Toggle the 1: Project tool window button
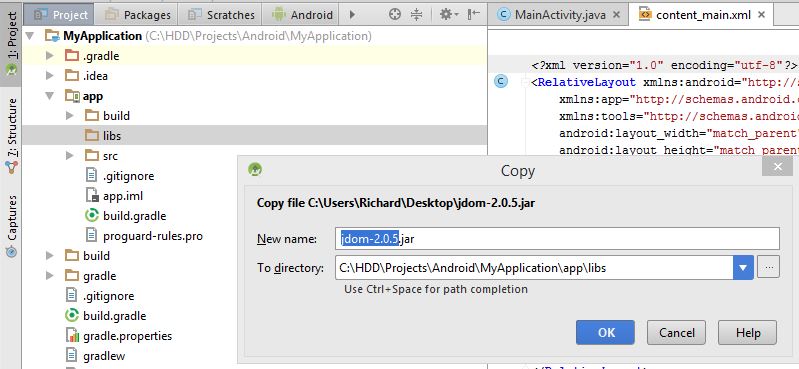Screen dimensions: 799x369 (11, 43)
